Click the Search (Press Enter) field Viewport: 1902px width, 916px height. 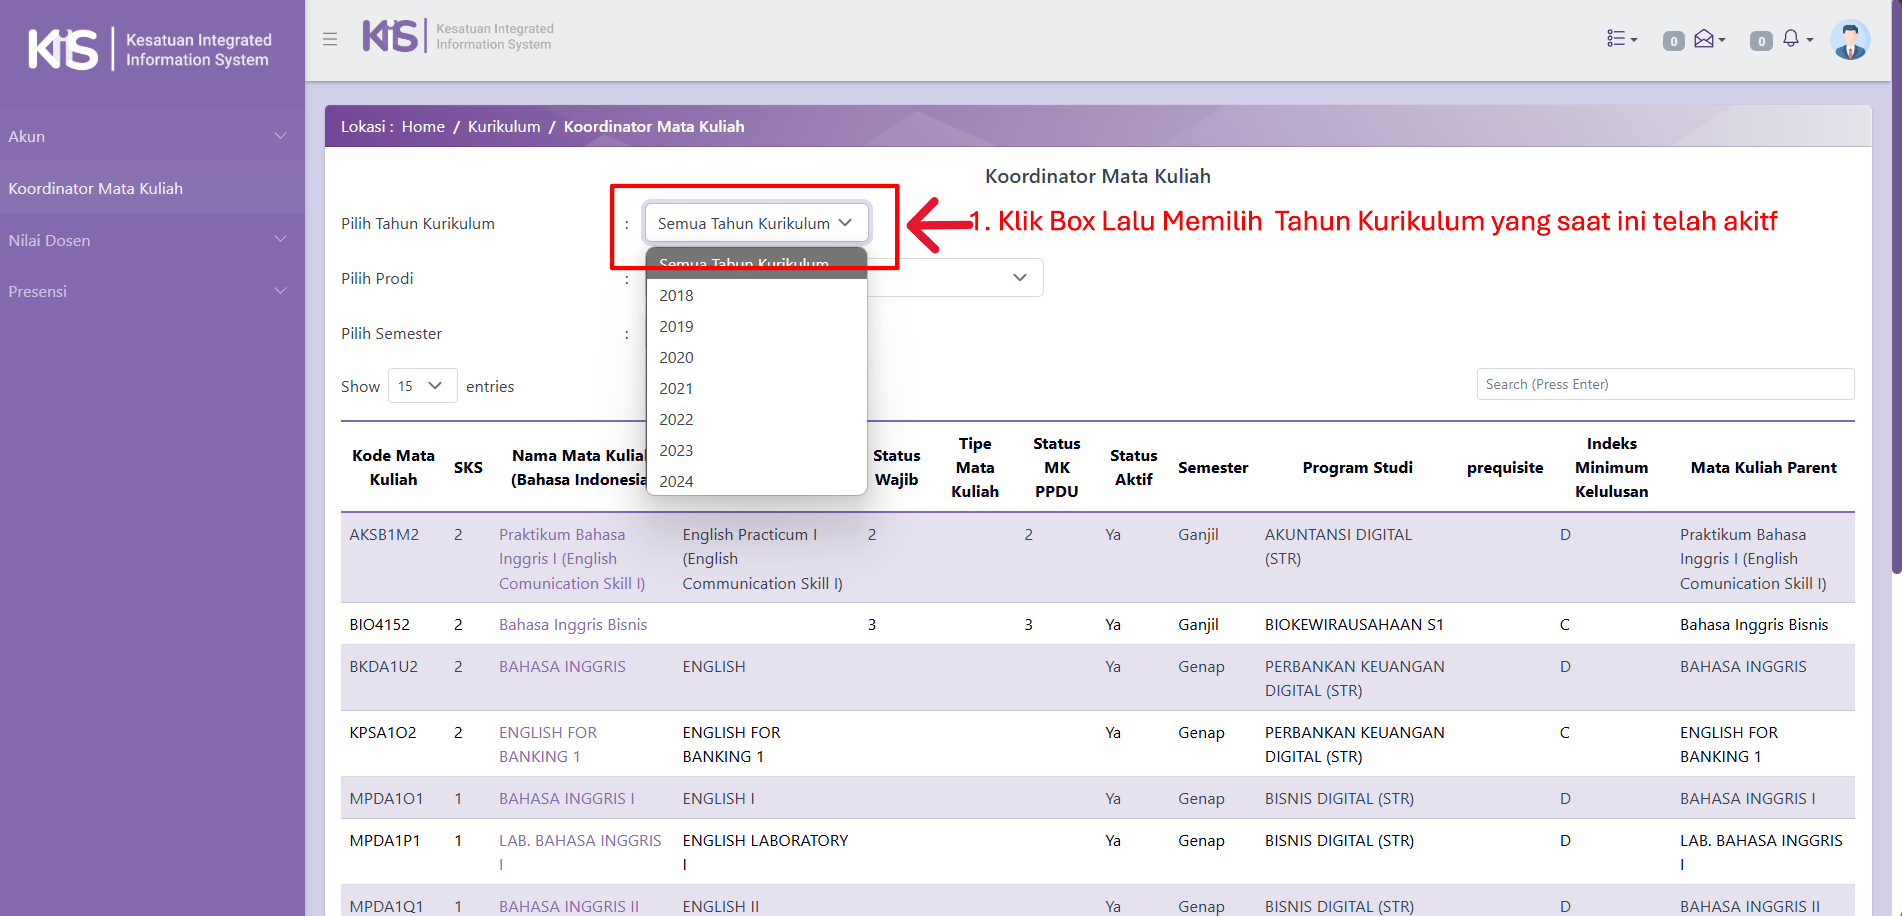pos(1664,384)
